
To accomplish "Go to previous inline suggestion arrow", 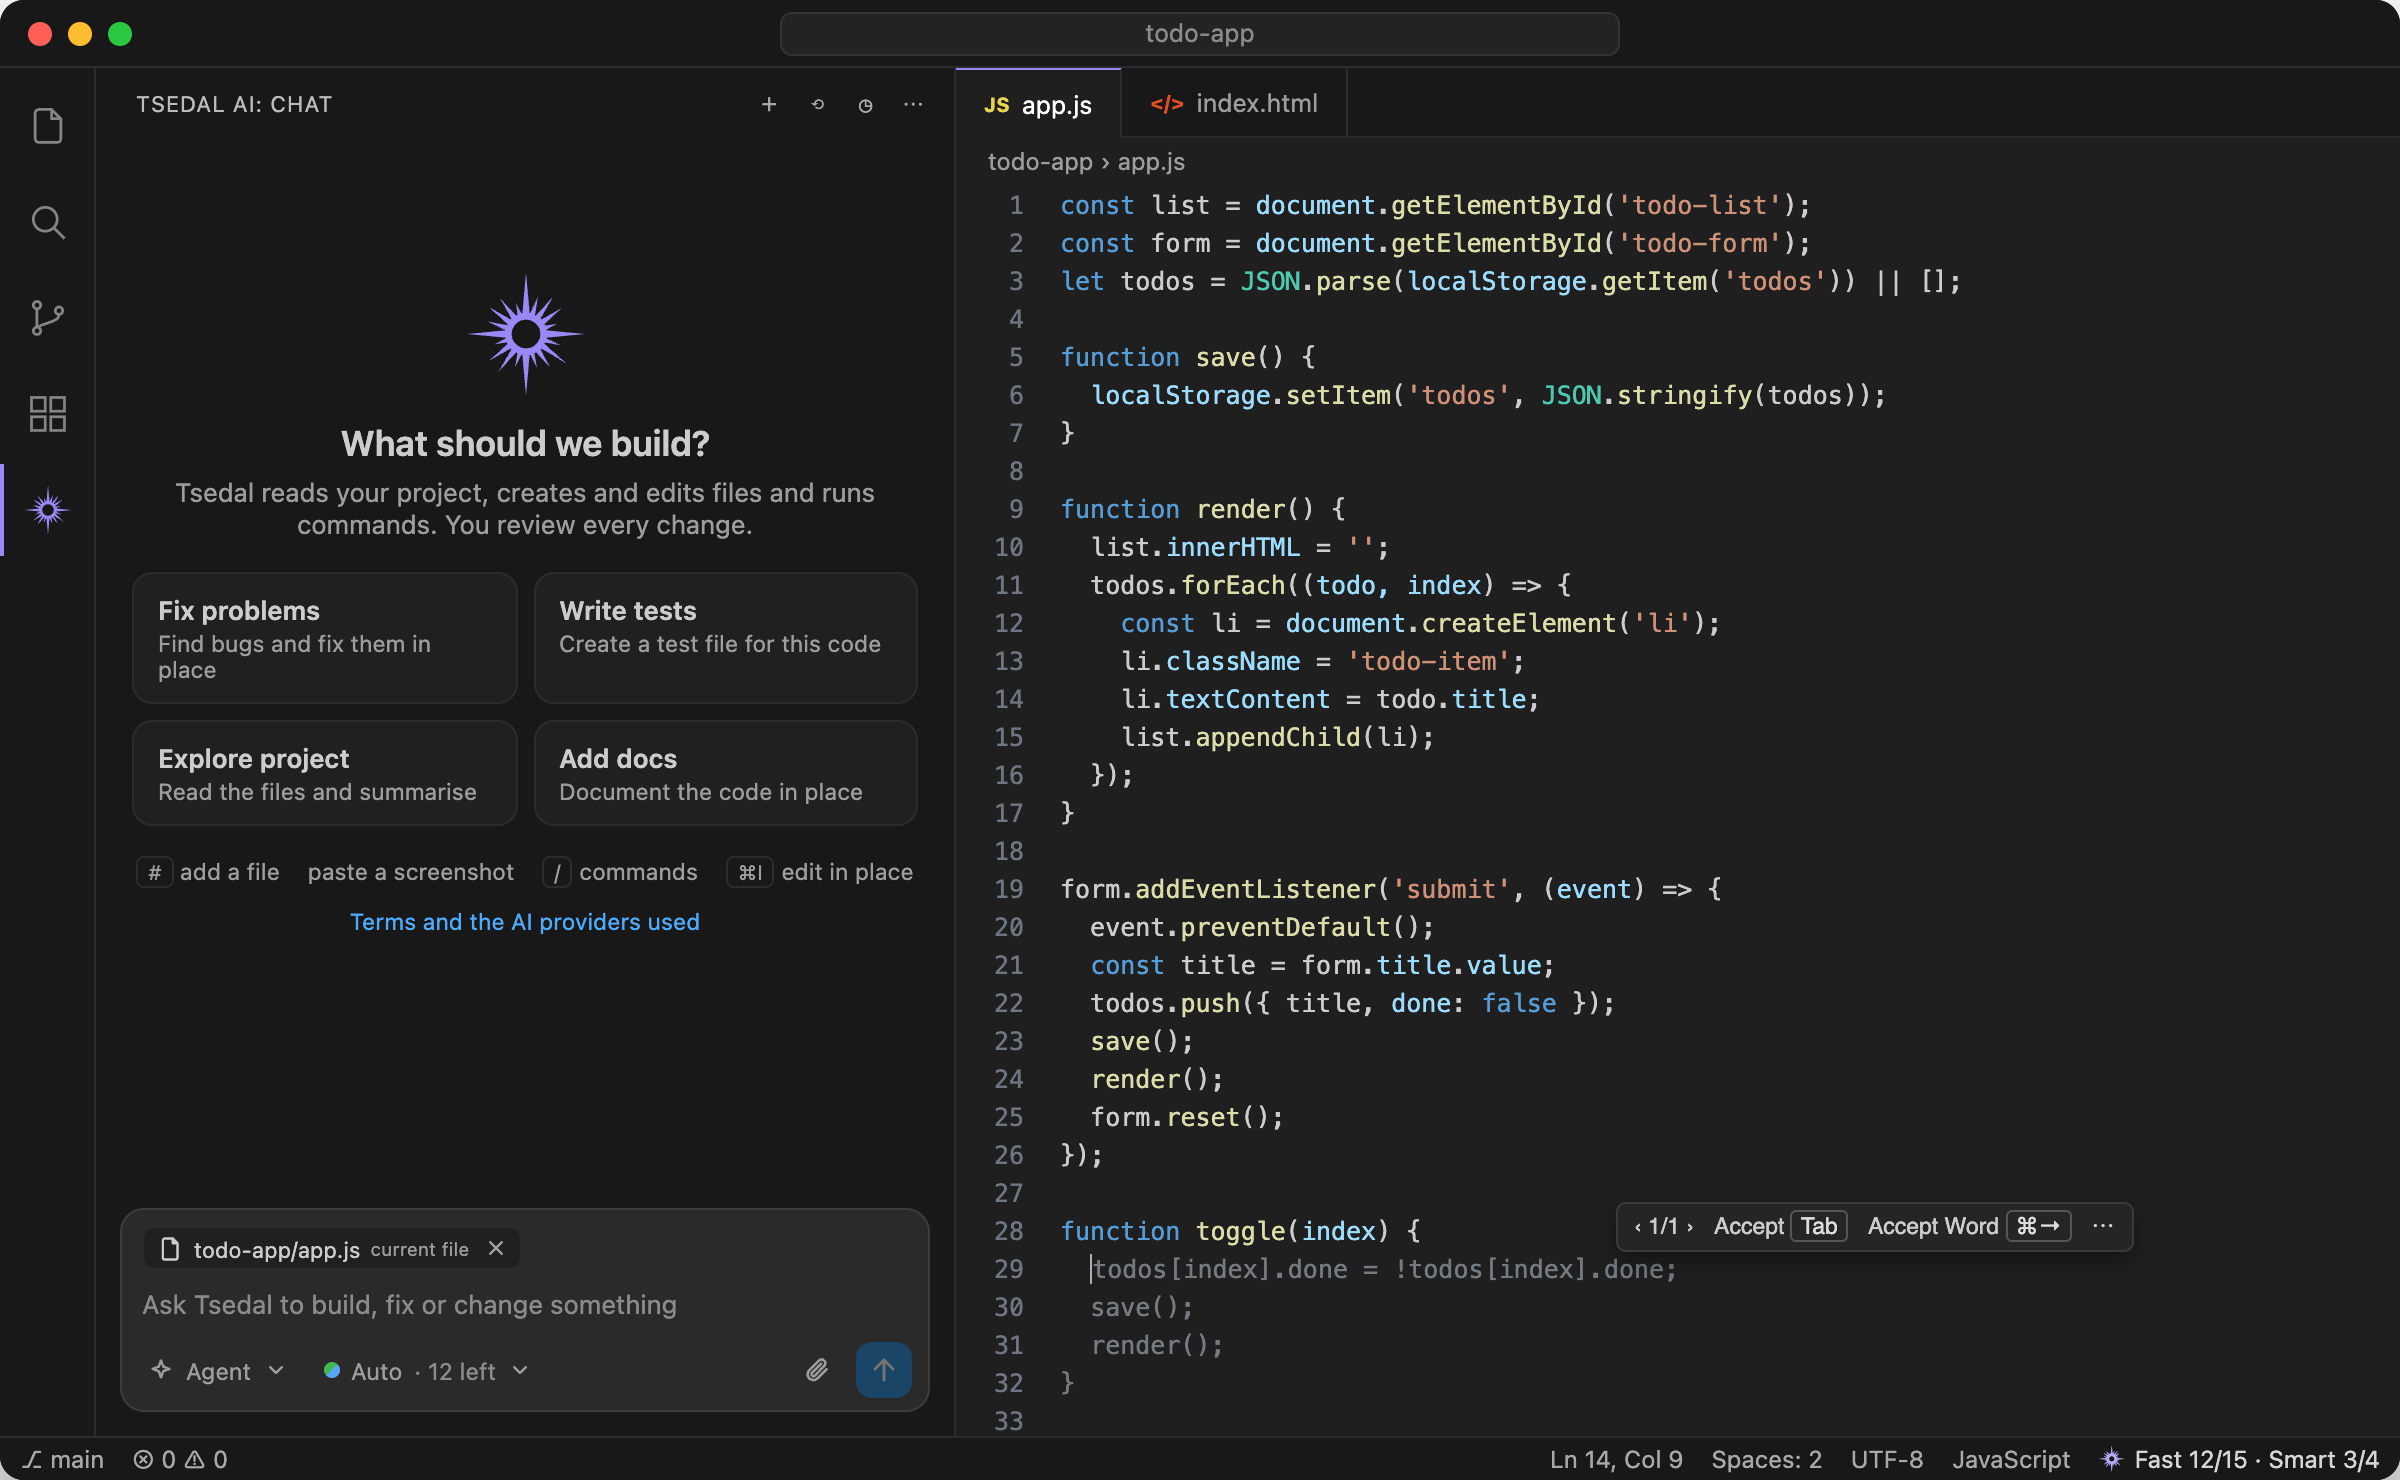I will click(1638, 1227).
